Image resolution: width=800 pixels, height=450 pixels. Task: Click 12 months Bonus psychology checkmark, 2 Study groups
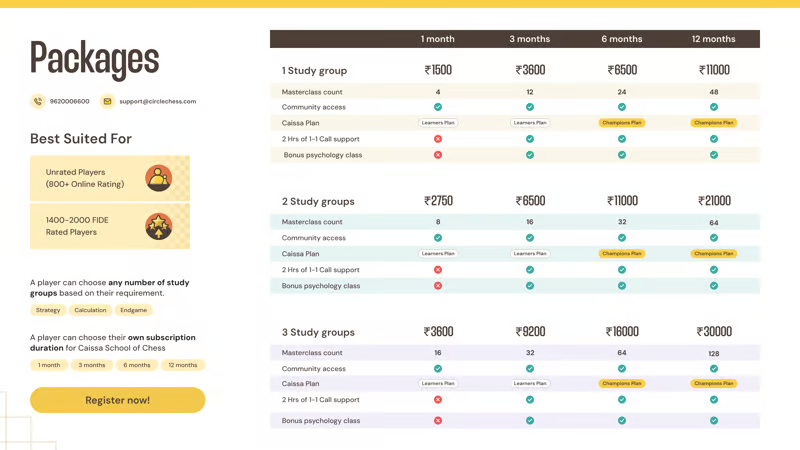coord(714,285)
